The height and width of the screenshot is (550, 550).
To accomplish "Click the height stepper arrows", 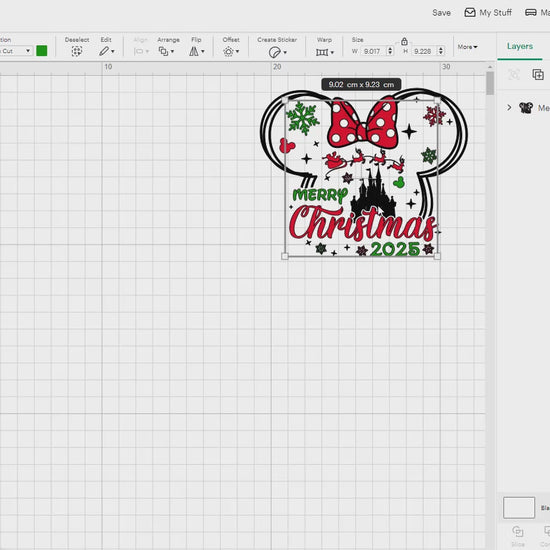I will pyautogui.click(x=441, y=51).
